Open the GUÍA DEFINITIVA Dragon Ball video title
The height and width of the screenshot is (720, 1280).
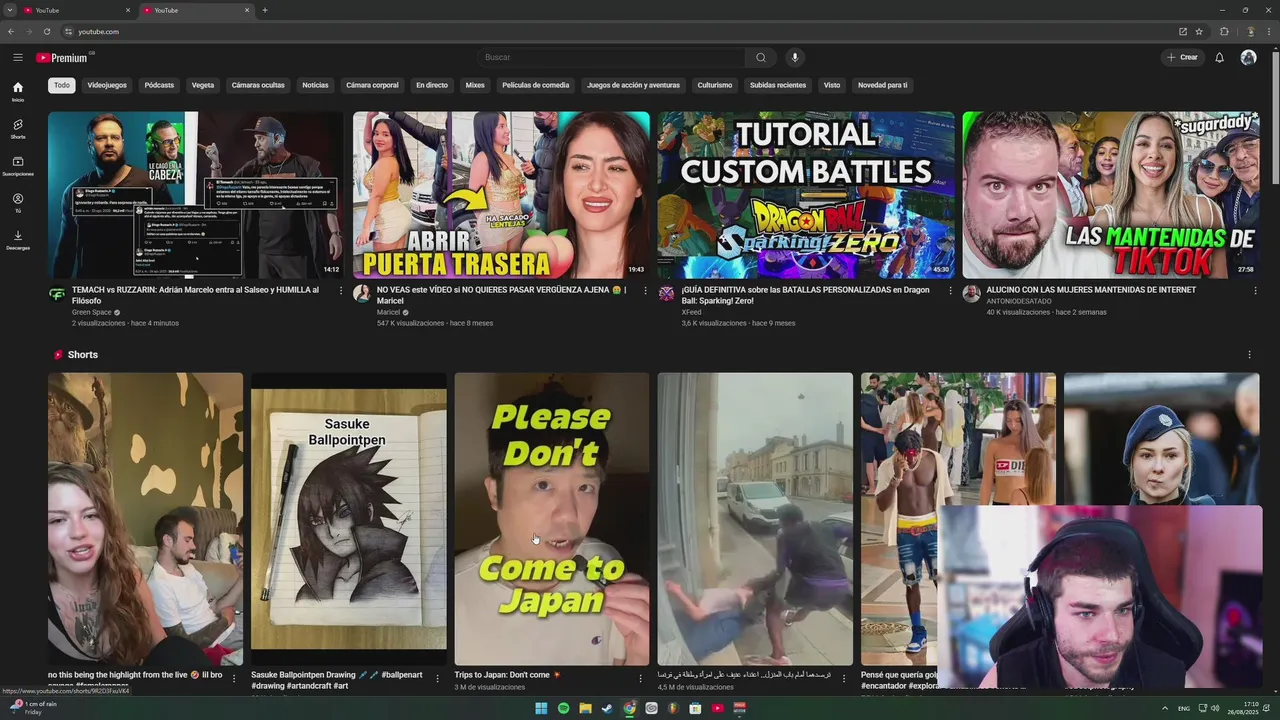coord(805,295)
